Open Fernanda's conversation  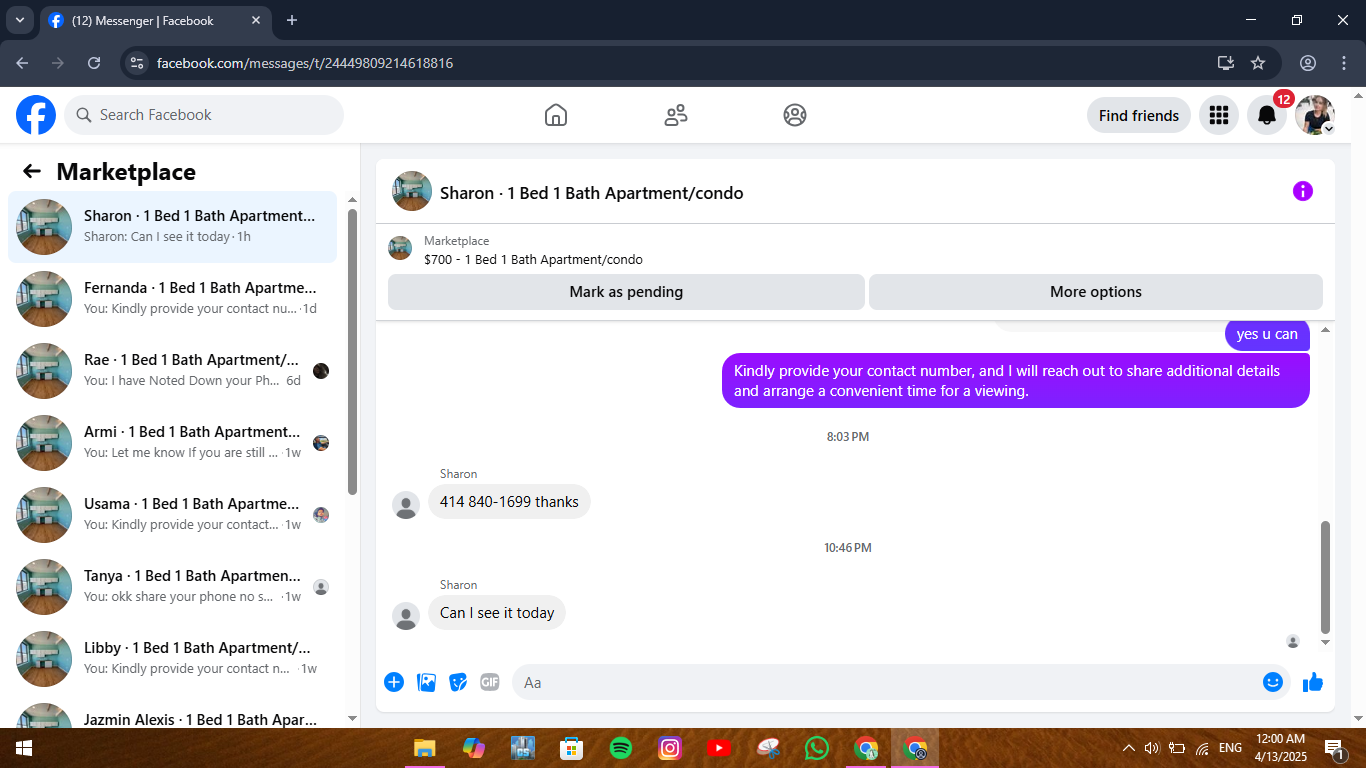pyautogui.click(x=172, y=299)
